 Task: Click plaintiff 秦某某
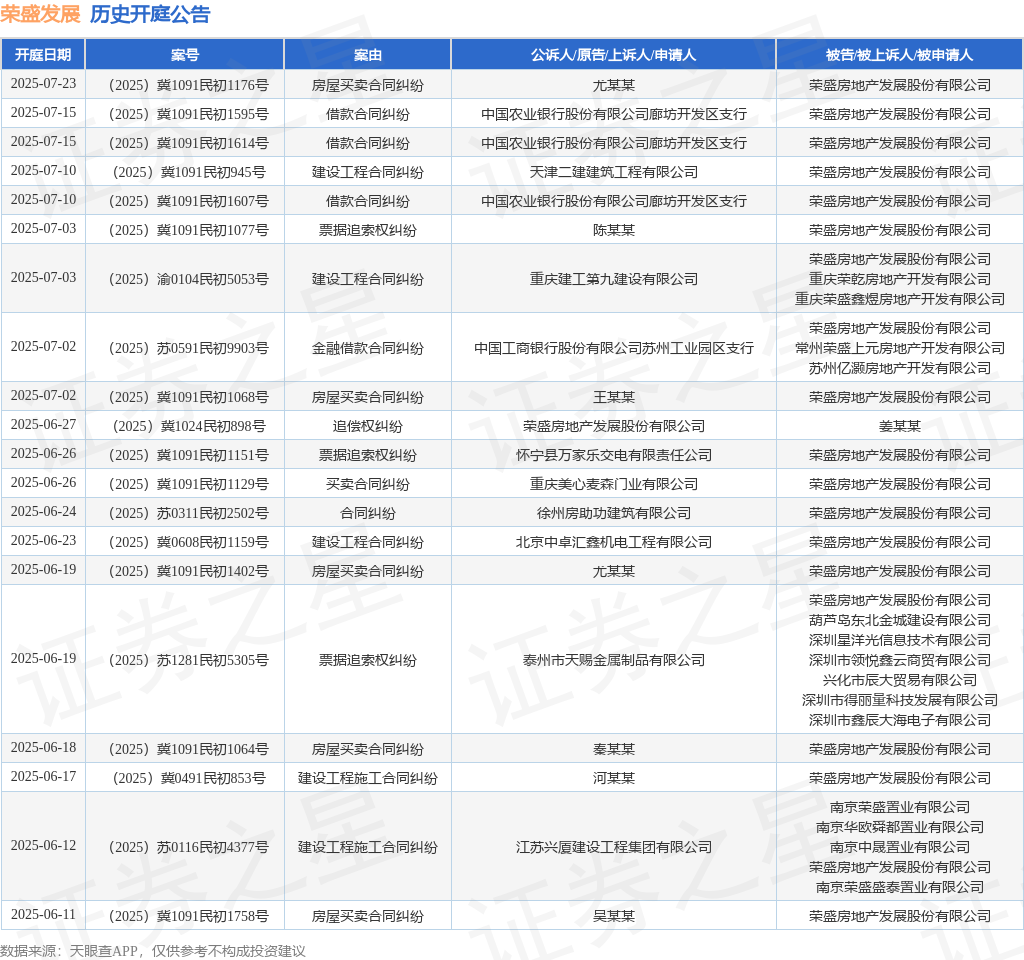click(x=613, y=749)
